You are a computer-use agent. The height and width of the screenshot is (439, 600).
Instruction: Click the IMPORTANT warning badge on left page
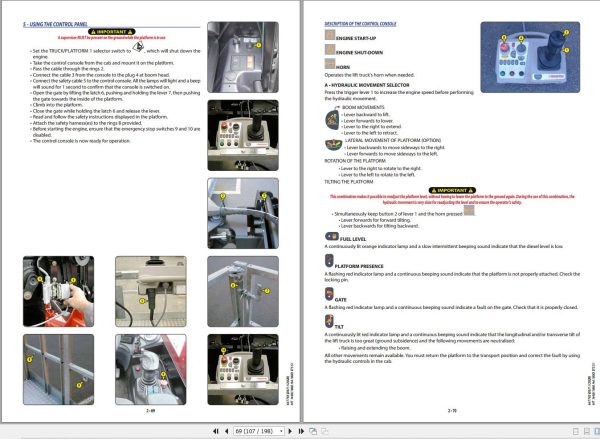(111, 32)
